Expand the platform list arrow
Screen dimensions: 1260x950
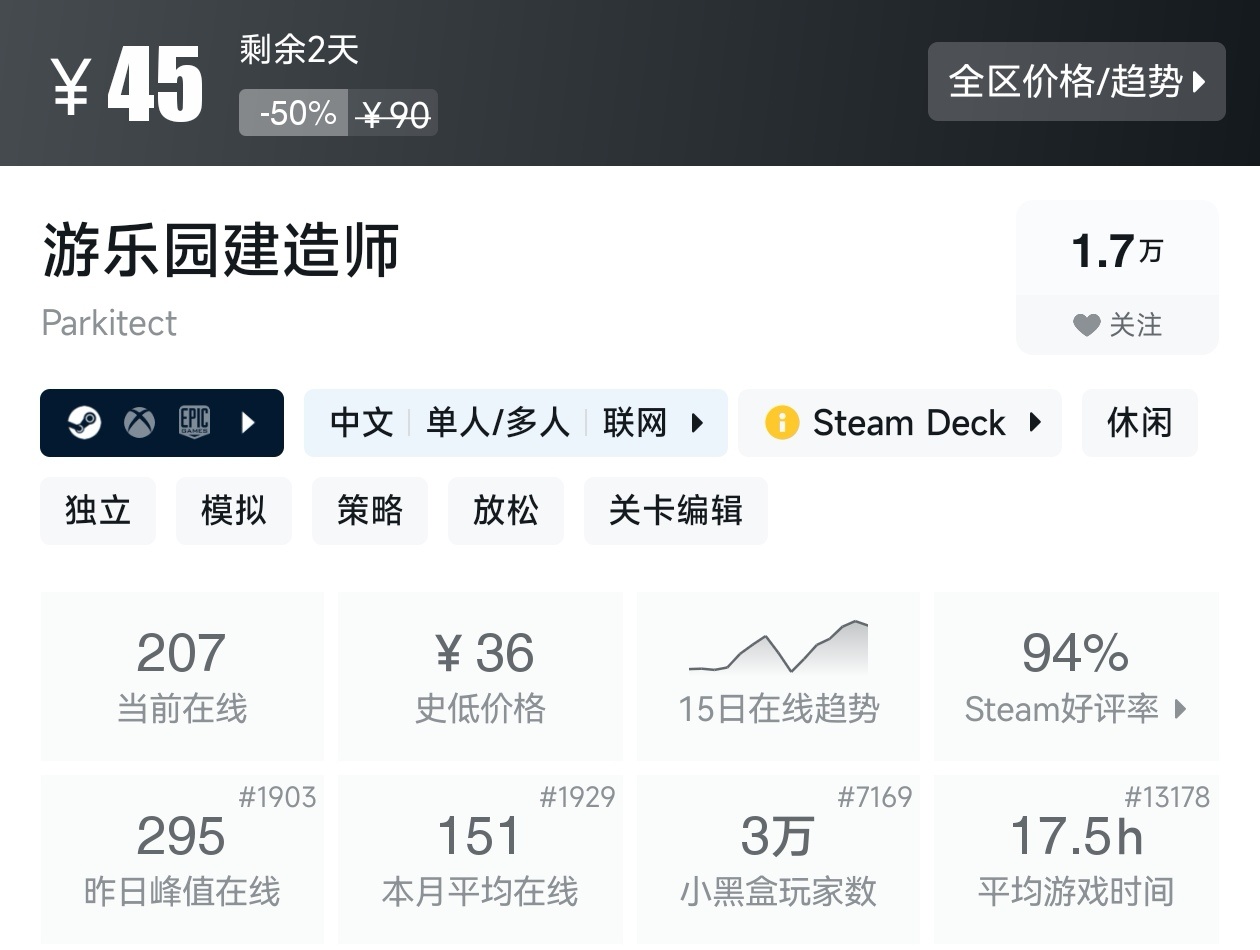click(249, 423)
